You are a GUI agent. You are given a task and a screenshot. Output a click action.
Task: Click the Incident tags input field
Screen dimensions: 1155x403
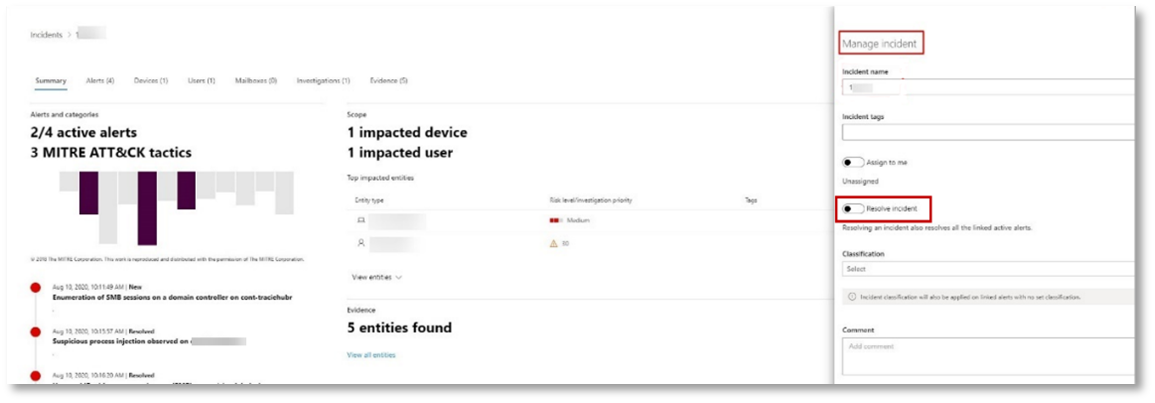(987, 133)
